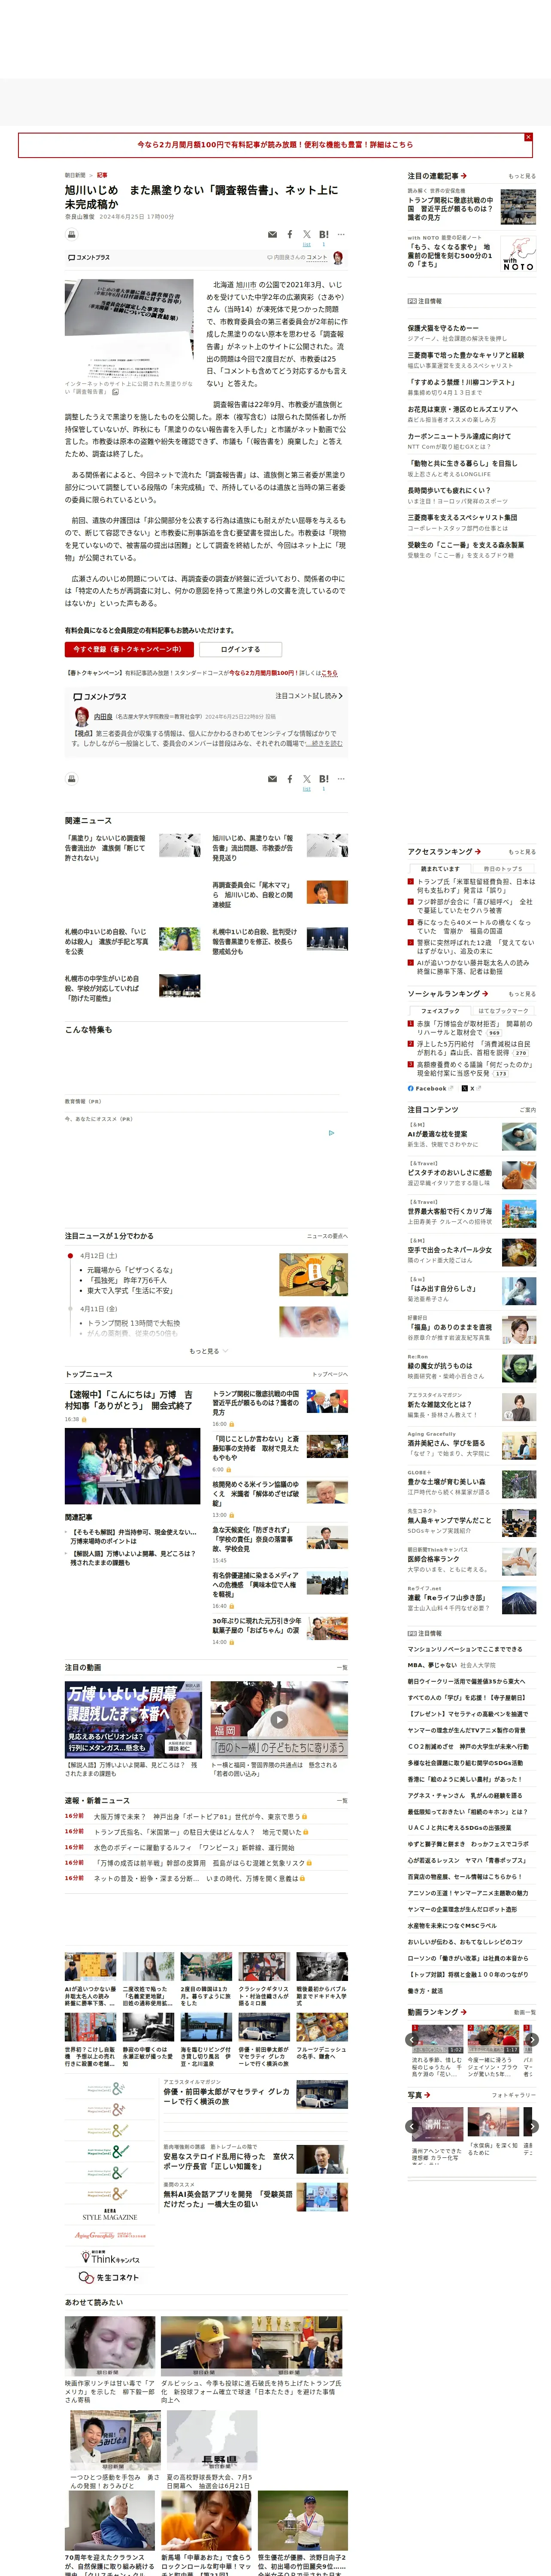The width and height of the screenshot is (551, 2576).
Task: Open the ご案内 link beside 注目コンテンツ
Action: click(527, 1109)
